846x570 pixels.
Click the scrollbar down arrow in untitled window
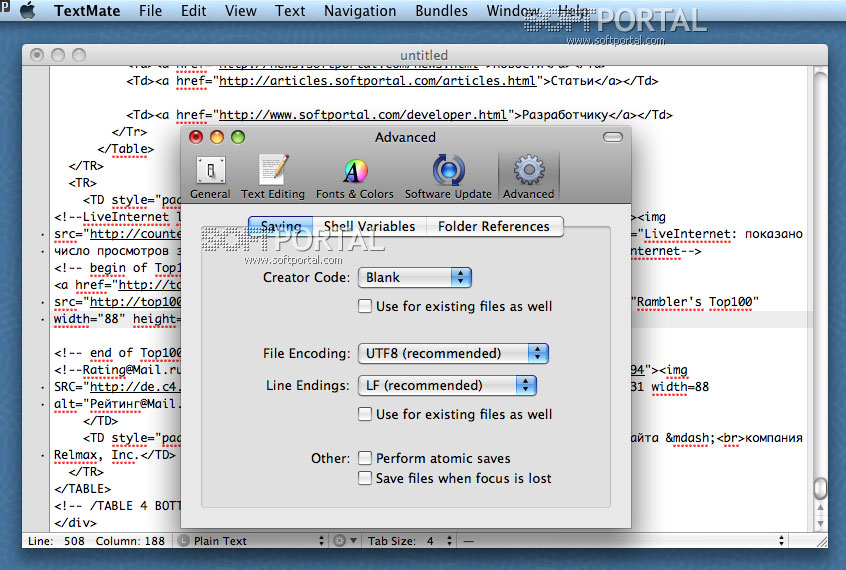point(820,524)
